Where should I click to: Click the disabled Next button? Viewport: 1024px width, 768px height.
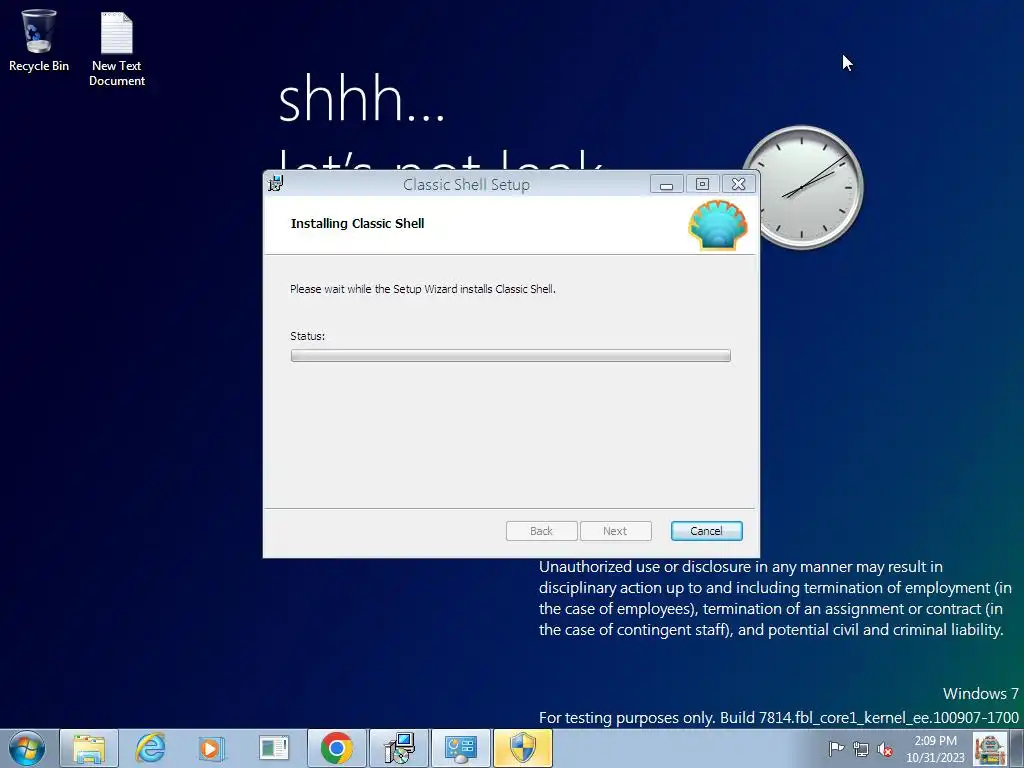615,531
